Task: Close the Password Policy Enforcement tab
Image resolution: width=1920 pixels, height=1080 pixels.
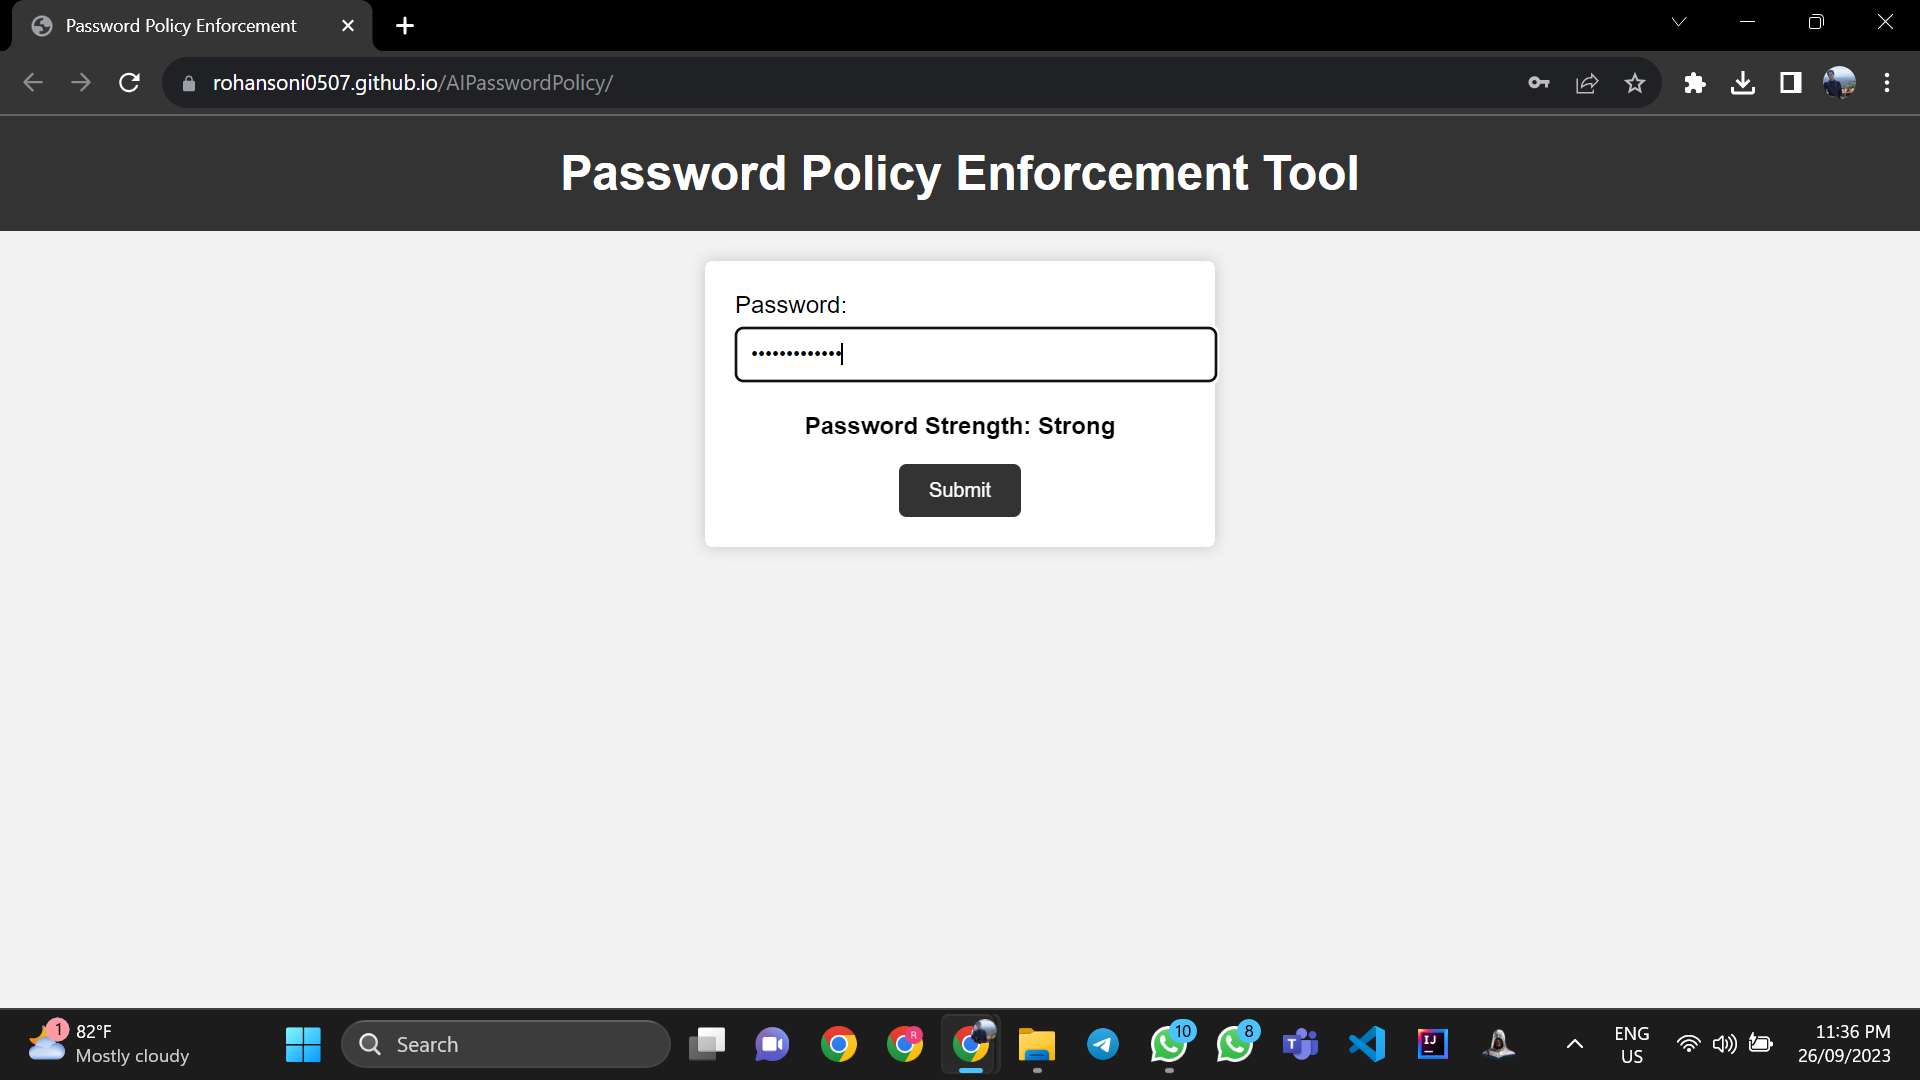Action: (348, 26)
